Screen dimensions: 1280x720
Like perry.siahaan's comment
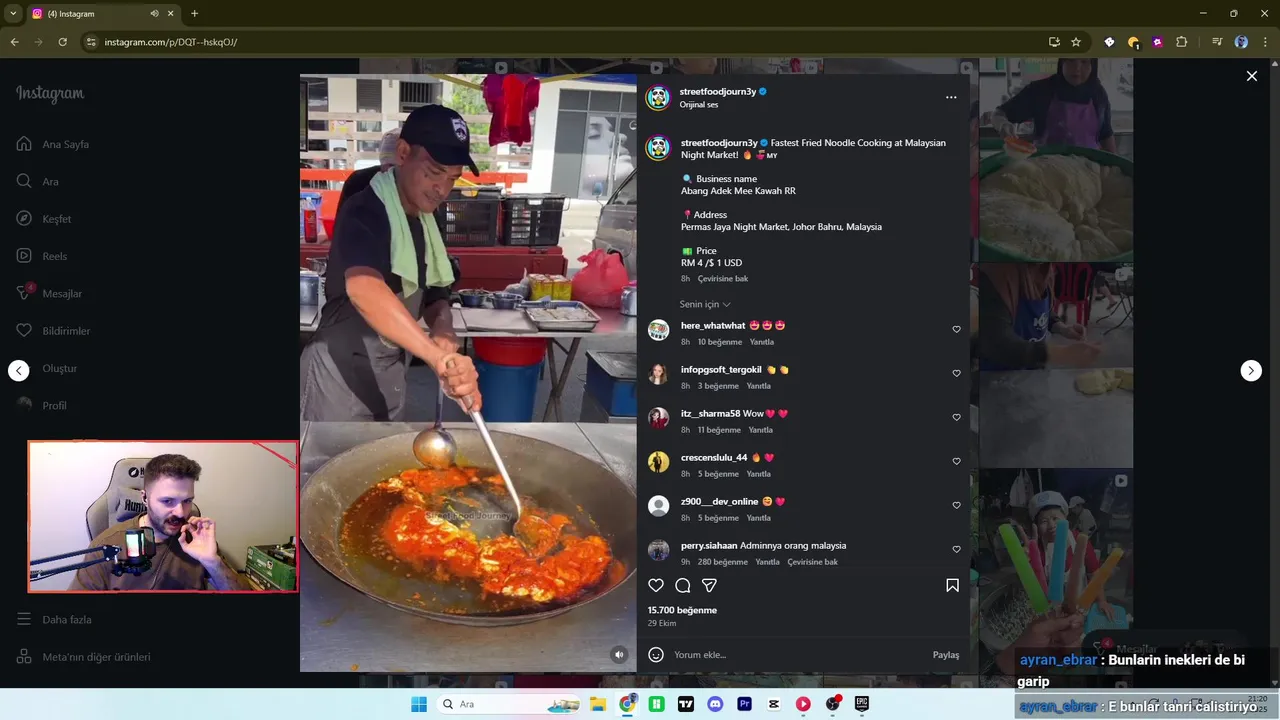tap(956, 549)
